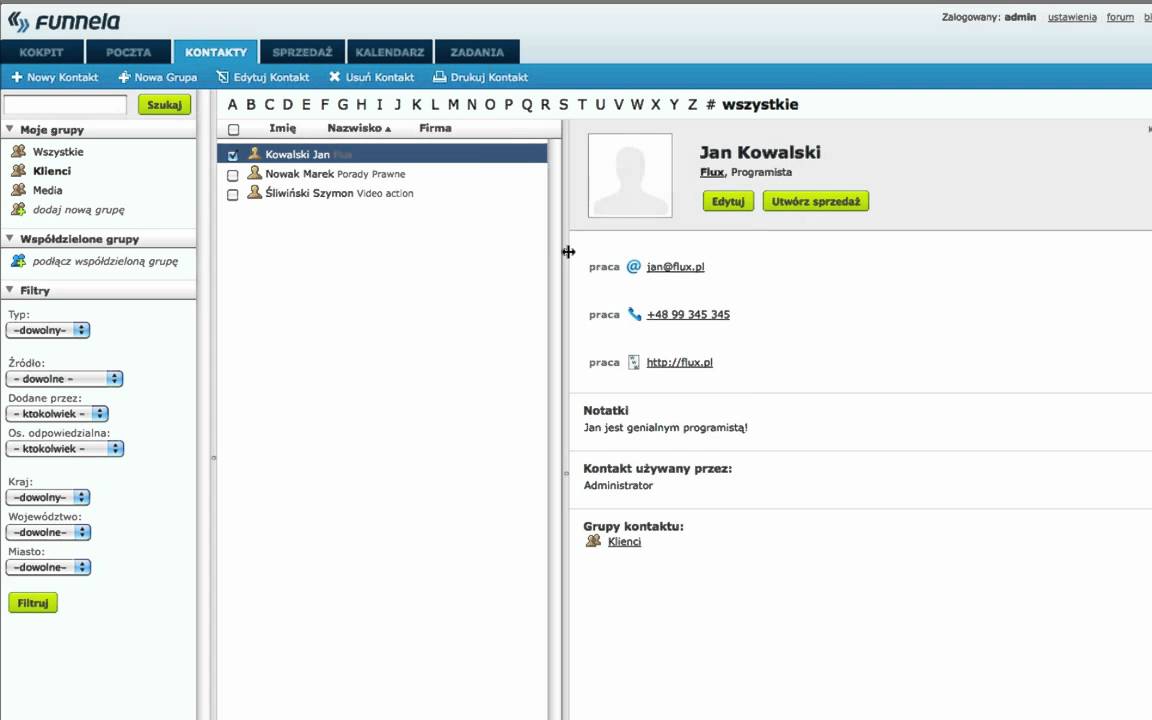This screenshot has width=1152, height=720.
Task: Check the Nowak Marek checkbox
Action: [x=233, y=176]
